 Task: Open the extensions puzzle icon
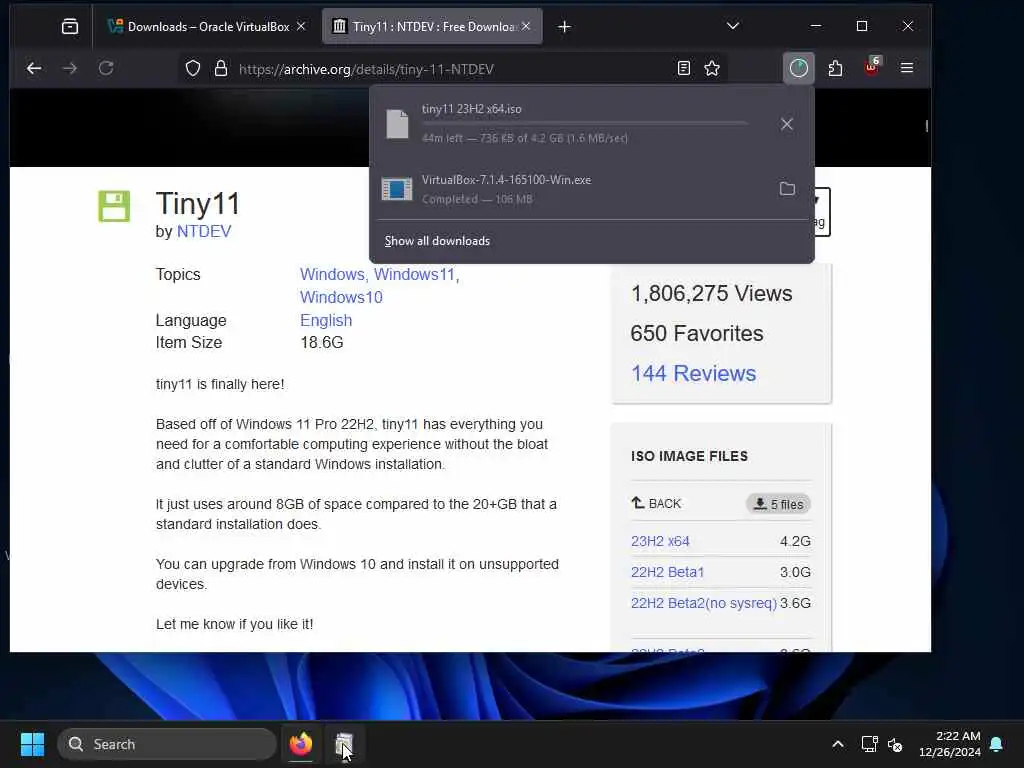coord(835,68)
